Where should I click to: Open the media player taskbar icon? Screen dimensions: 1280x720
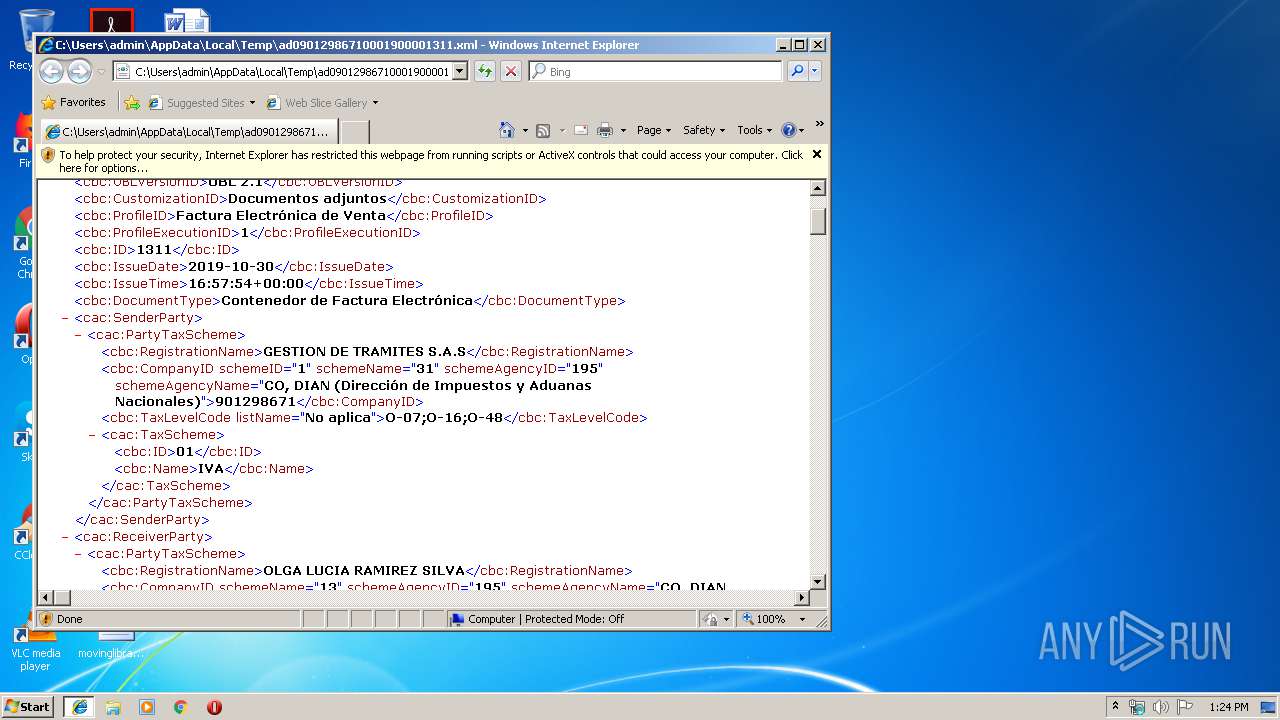[x=147, y=706]
